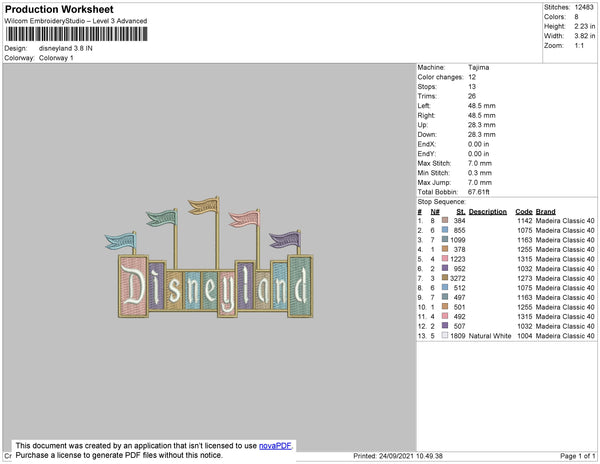
Task: Click the Brand column header
Action: (x=545, y=212)
